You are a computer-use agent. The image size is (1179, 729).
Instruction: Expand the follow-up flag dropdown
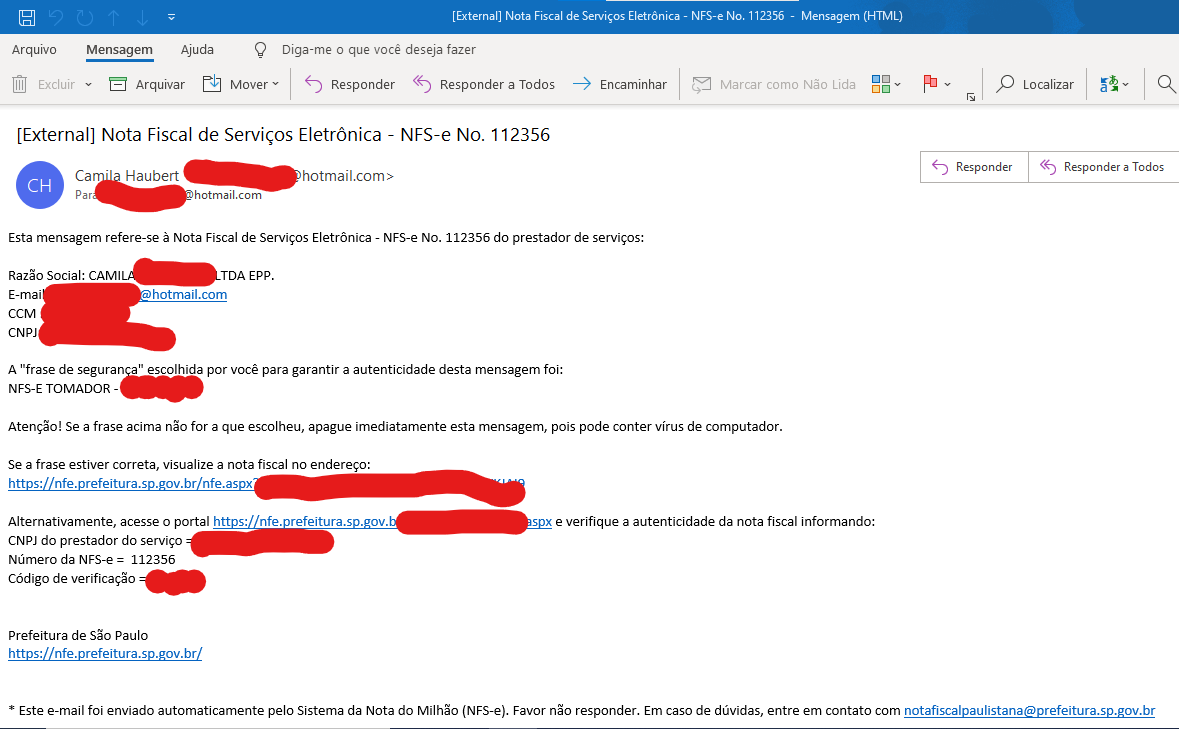pos(947,84)
